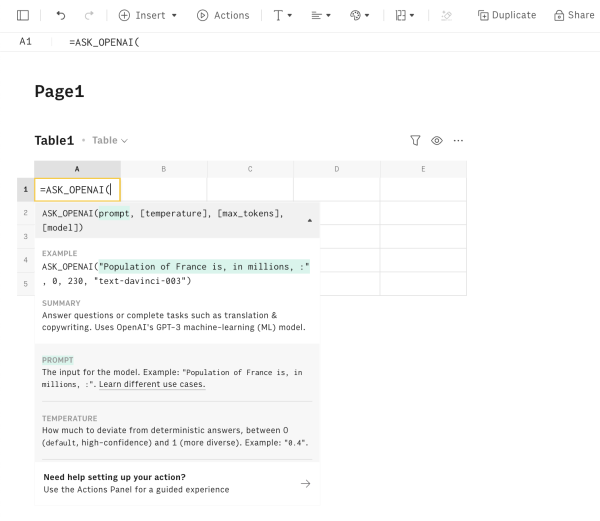Click the formula bar with =ASK_OPENAI(
This screenshot has width=600, height=521.
point(104,42)
